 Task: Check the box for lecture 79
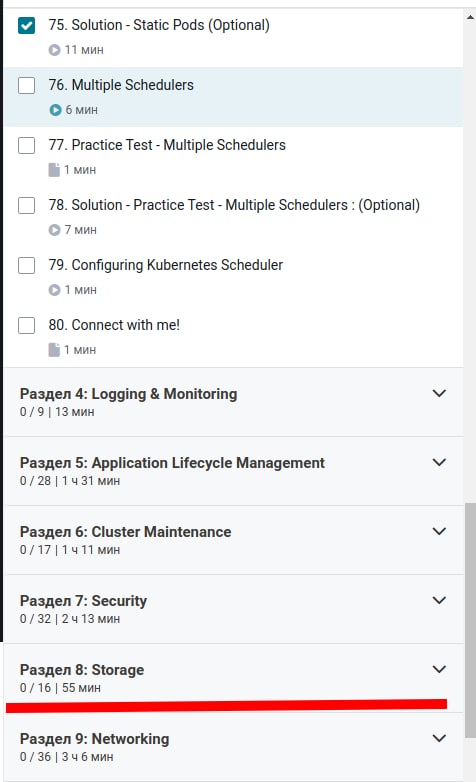coord(26,265)
